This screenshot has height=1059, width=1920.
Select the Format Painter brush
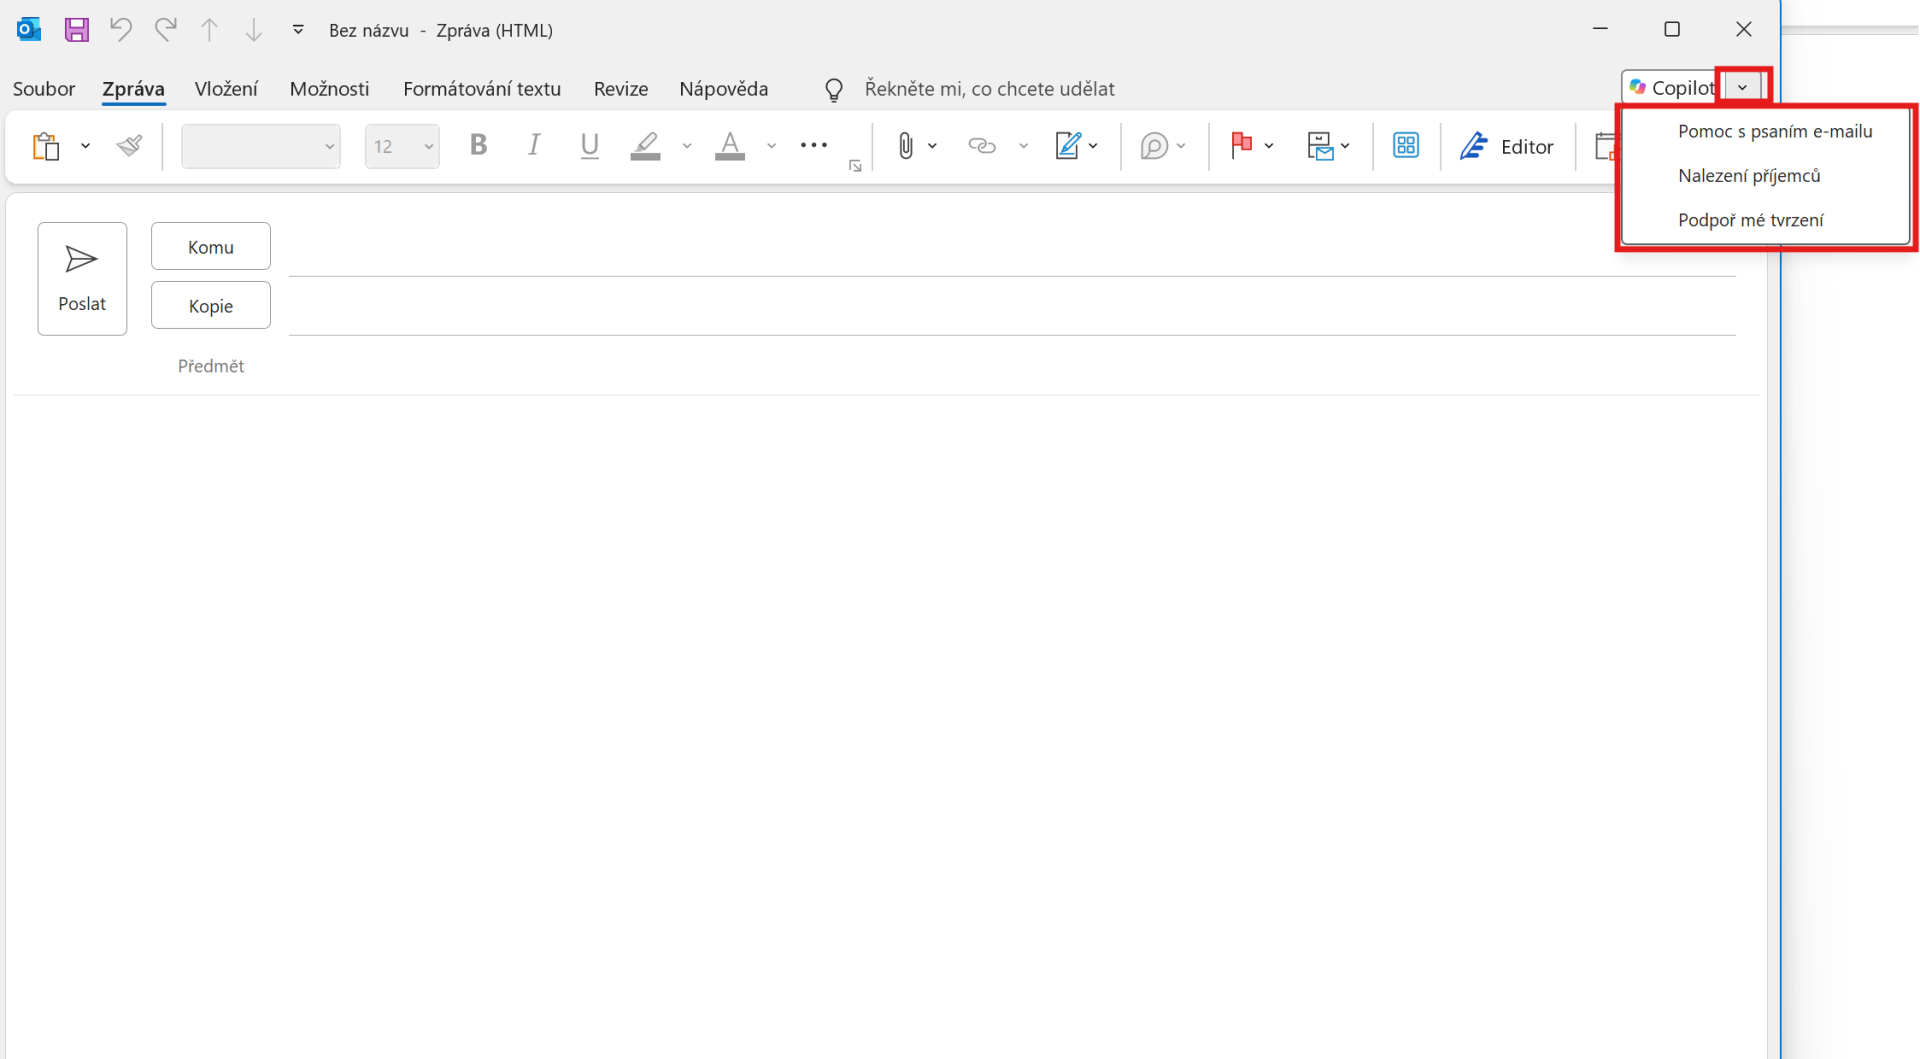tap(129, 146)
